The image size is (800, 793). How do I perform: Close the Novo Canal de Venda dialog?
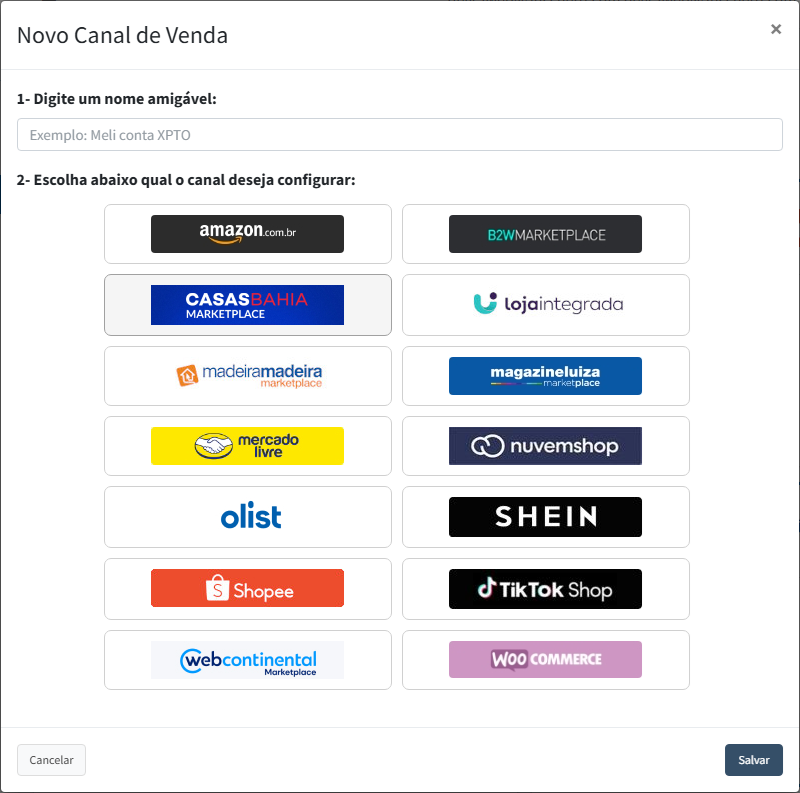coord(776,29)
